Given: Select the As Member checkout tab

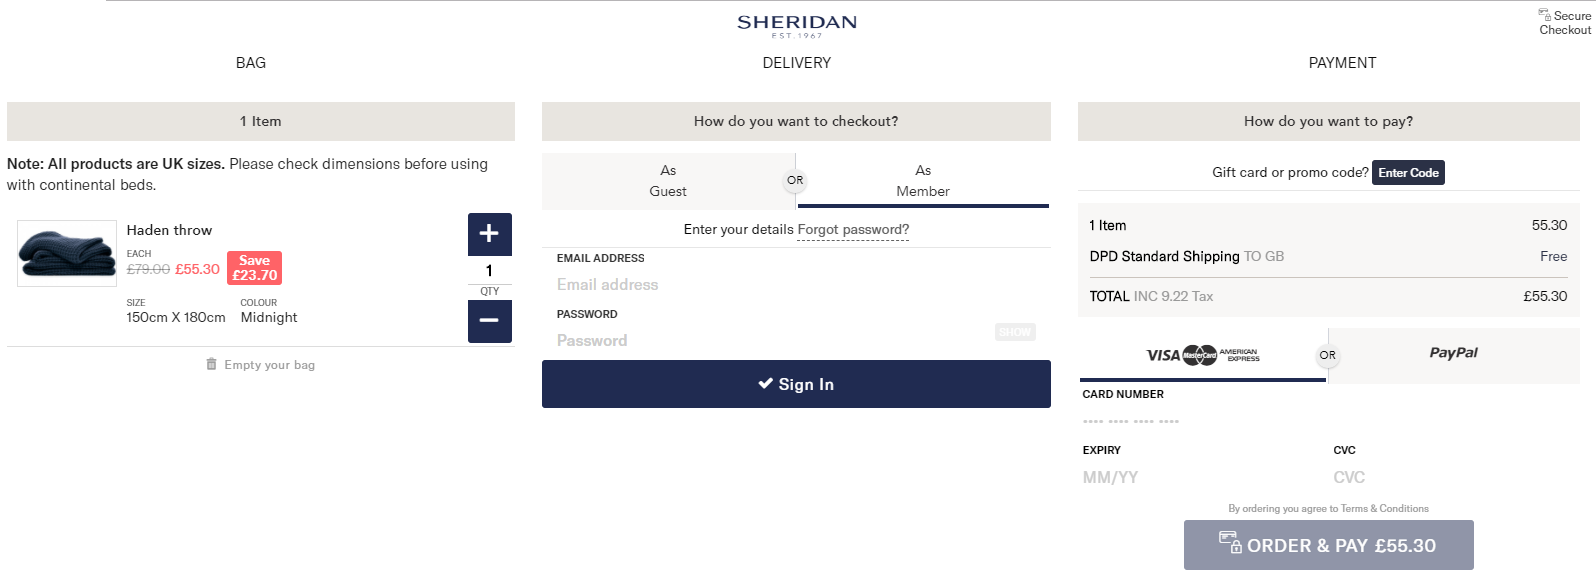Looking at the screenshot, I should (x=923, y=181).
